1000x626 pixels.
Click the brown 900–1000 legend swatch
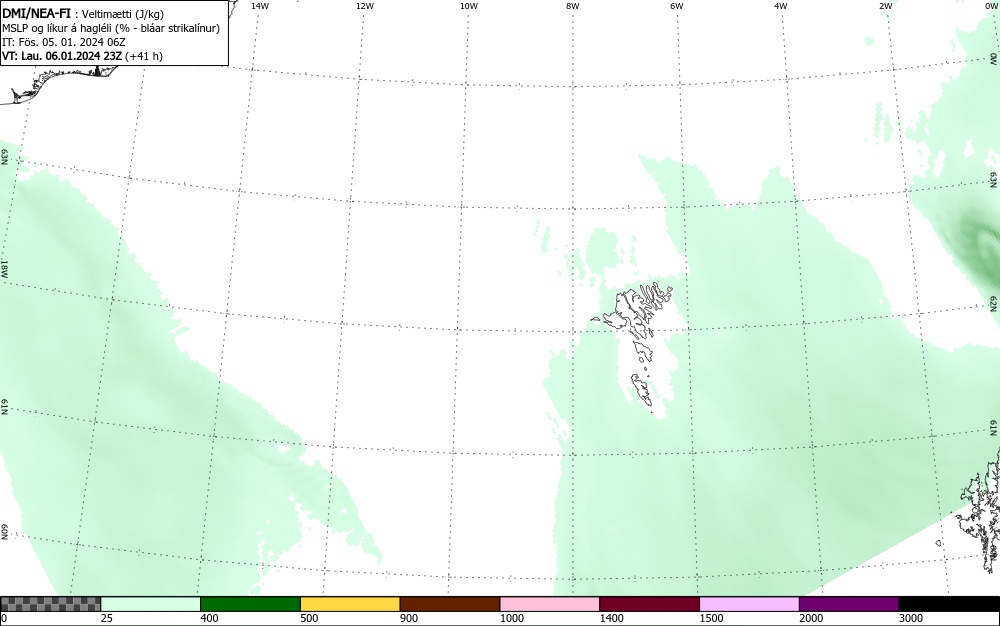(450, 604)
